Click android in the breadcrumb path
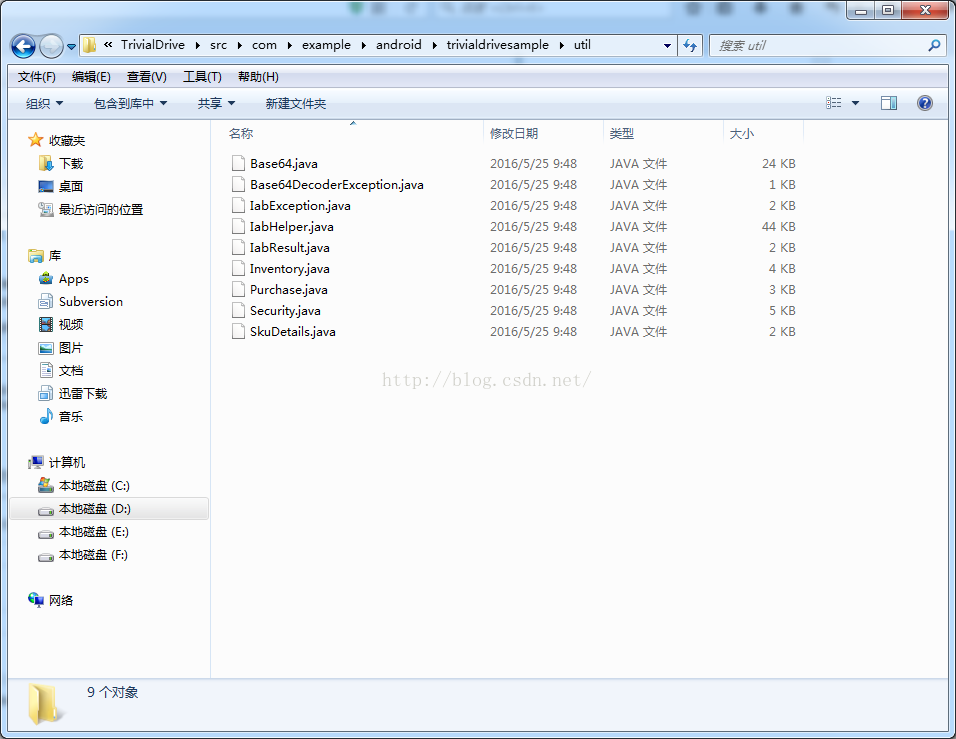The width and height of the screenshot is (956, 739). pyautogui.click(x=399, y=45)
